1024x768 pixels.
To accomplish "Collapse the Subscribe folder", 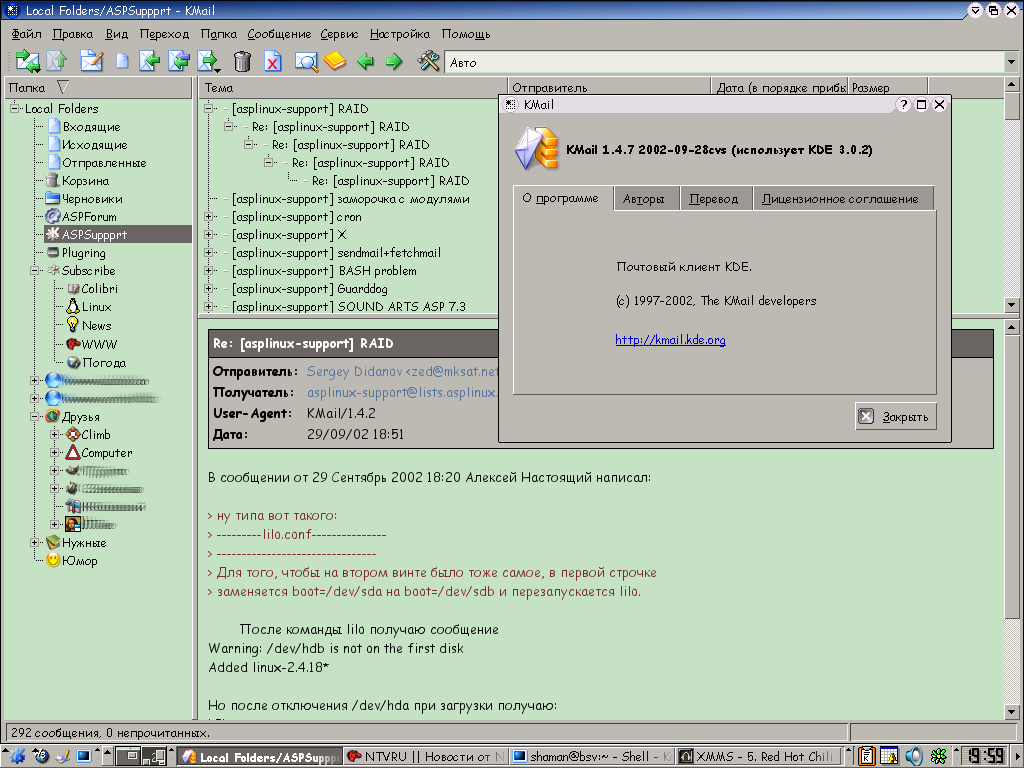I will coord(35,270).
